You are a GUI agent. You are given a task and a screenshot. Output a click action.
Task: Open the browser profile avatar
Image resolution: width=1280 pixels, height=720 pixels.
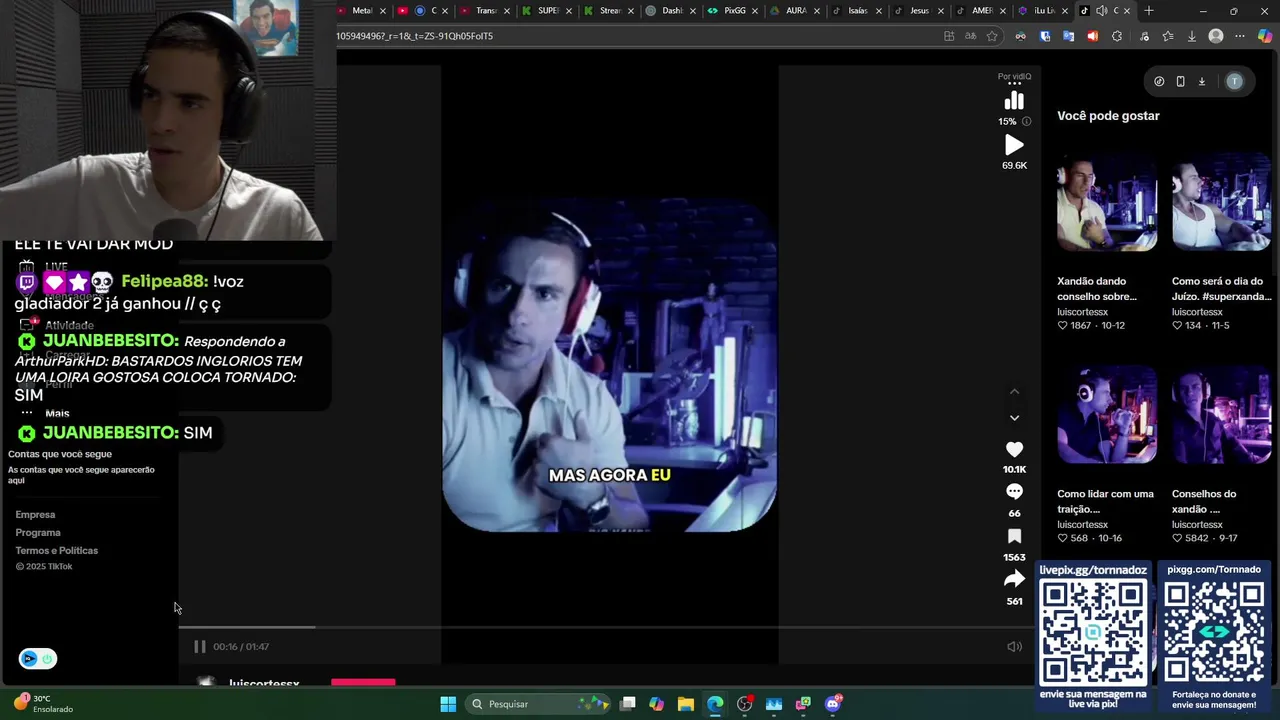1216,36
